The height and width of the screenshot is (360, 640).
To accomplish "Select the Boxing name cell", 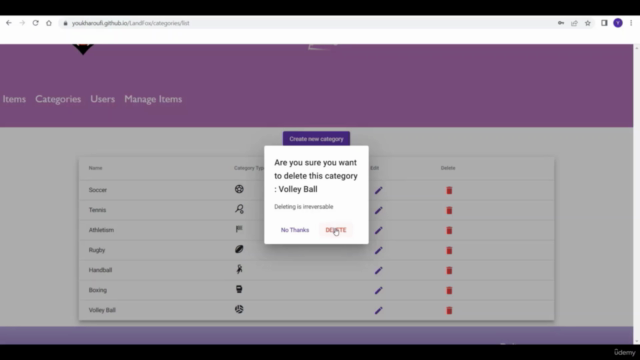I will (x=98, y=290).
